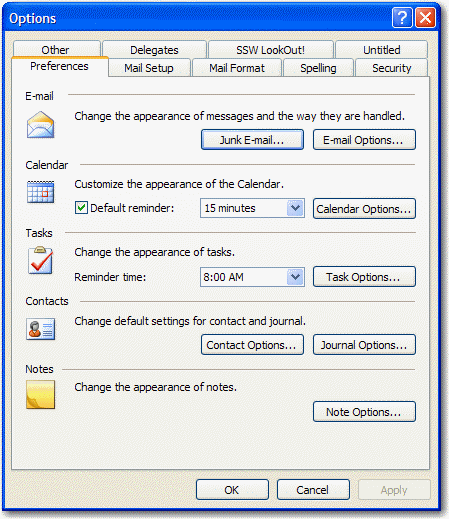Screen dimensions: 449x519
Task: Uncheck the Default reminder checkbox
Action: click(81, 208)
